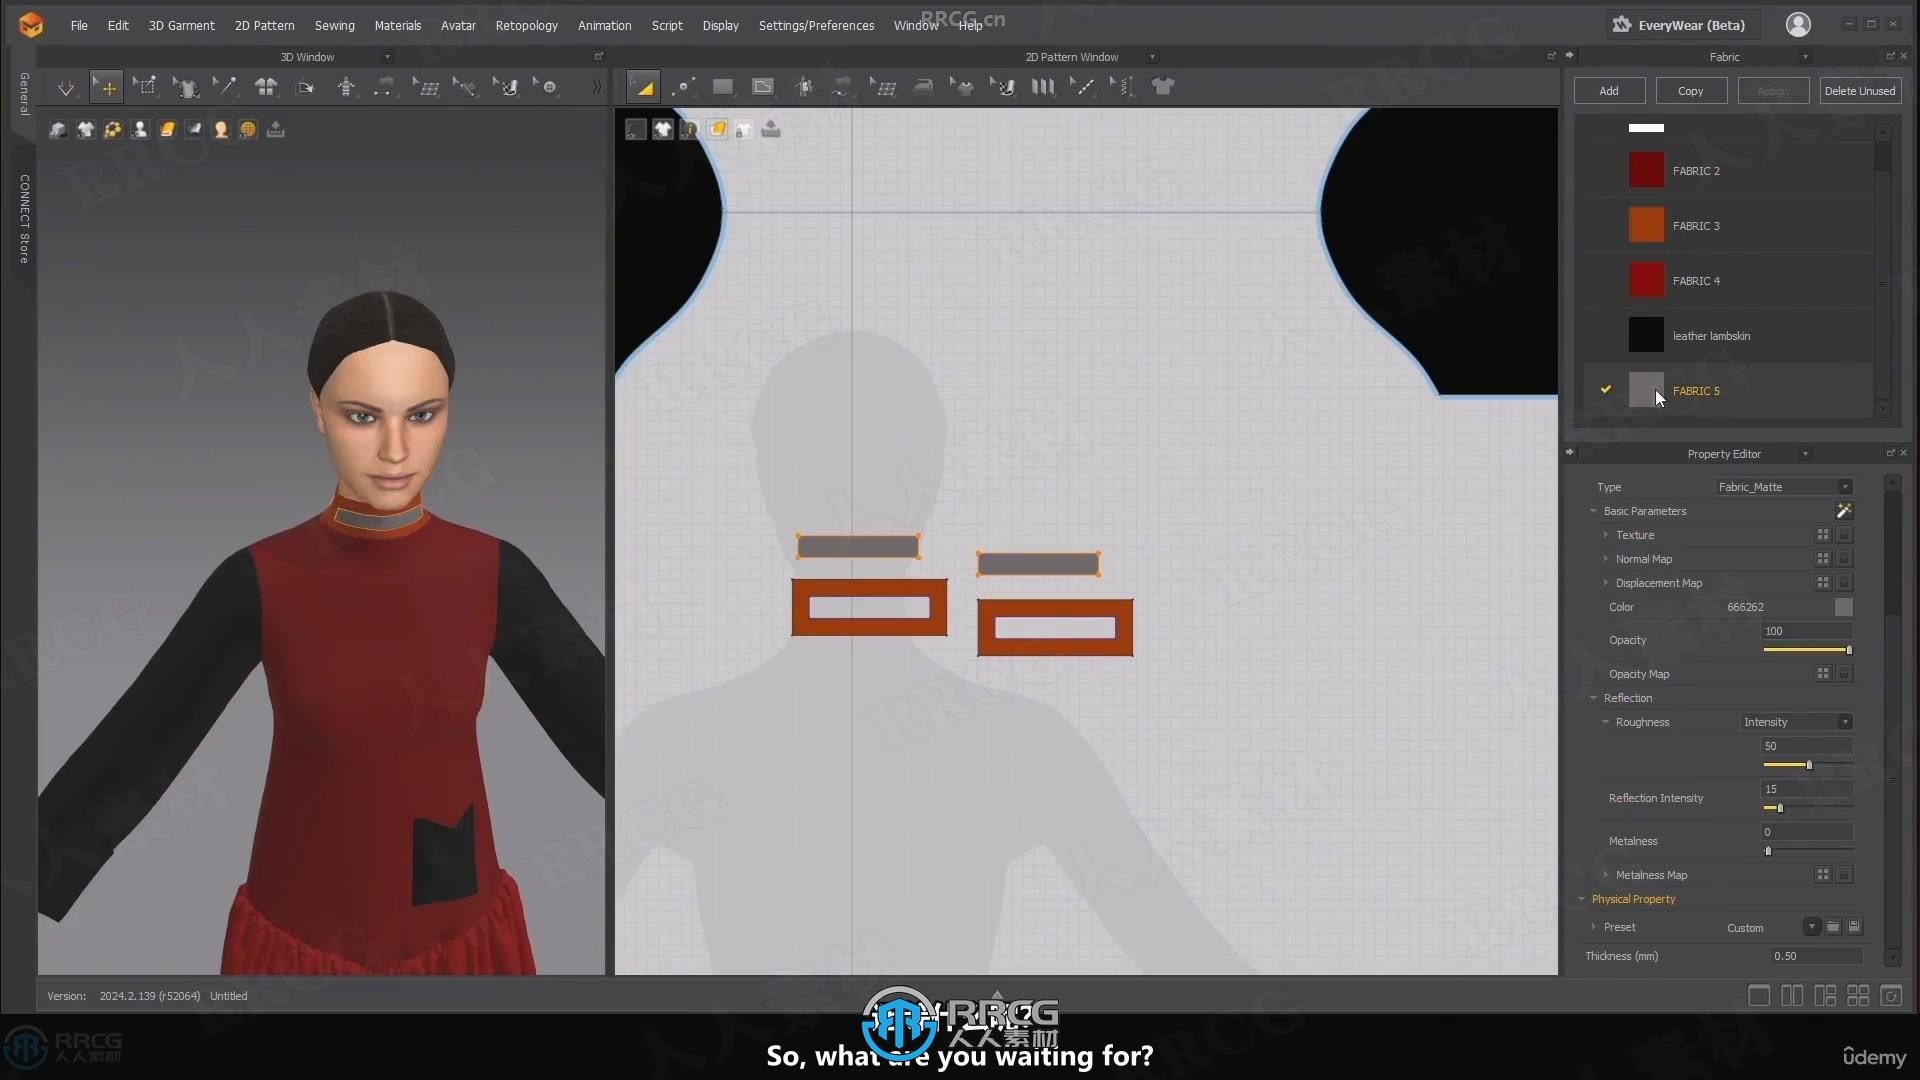Image resolution: width=1920 pixels, height=1080 pixels.
Task: Open the Roughness Intensity dropdown
Action: coord(1797,722)
